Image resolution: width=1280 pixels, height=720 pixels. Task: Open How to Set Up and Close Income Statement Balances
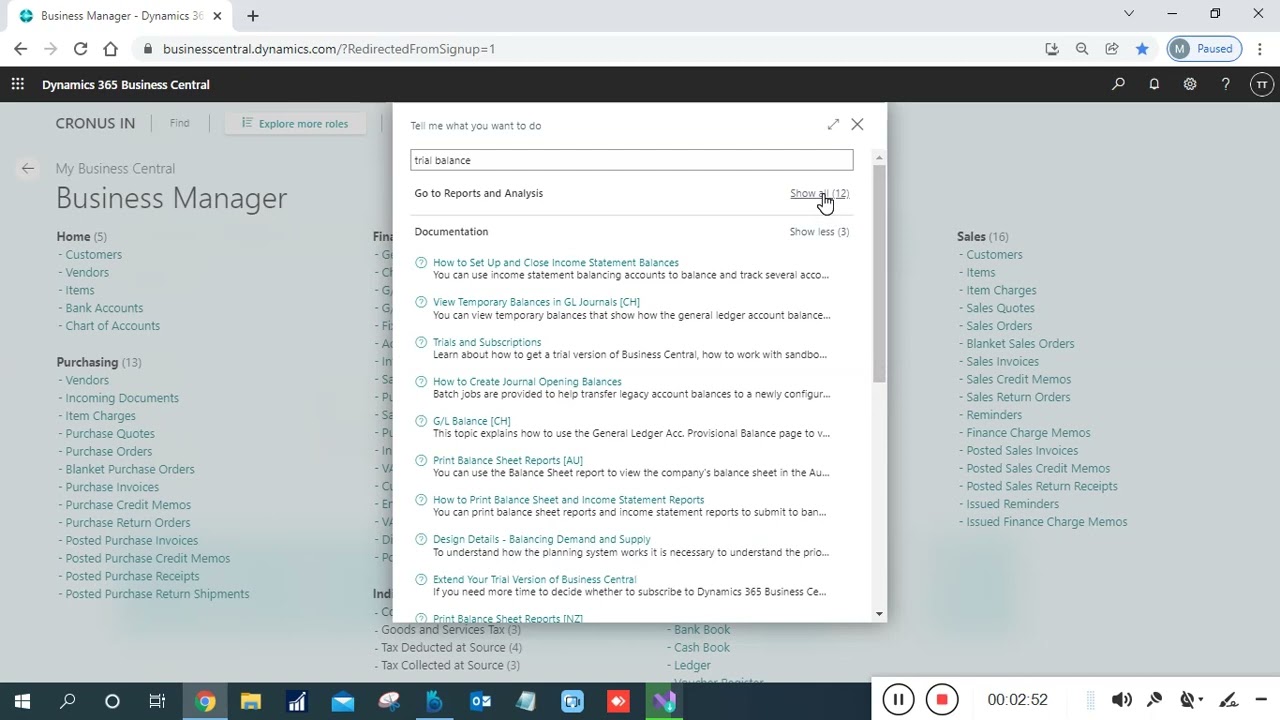tap(556, 262)
